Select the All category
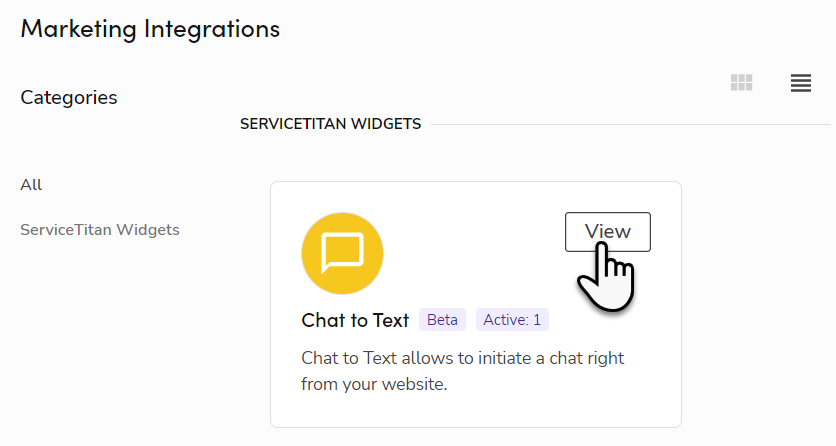Viewport: 836px width, 446px height. coord(31,185)
